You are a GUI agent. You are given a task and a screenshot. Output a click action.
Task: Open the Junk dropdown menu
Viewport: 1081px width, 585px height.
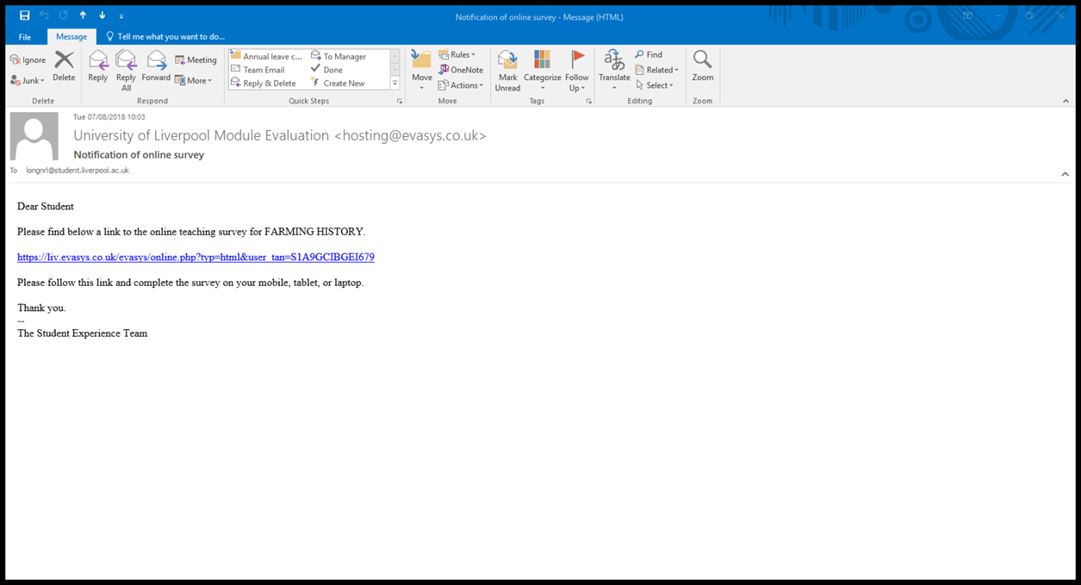coord(28,81)
